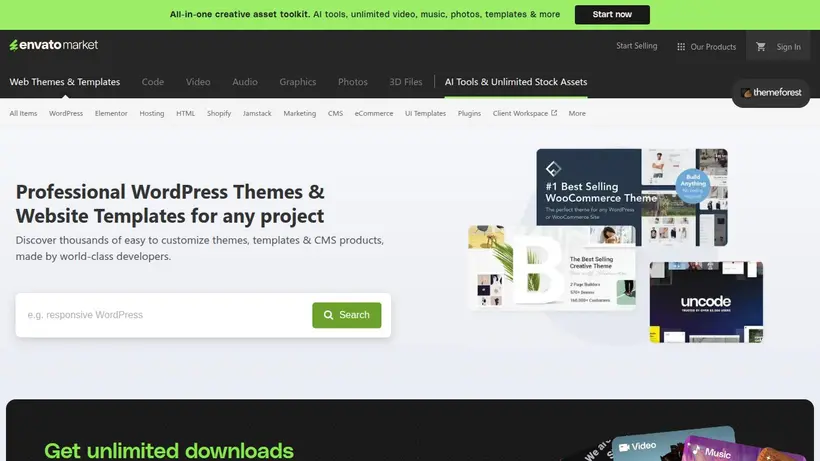Select HTML submenu

tap(185, 113)
